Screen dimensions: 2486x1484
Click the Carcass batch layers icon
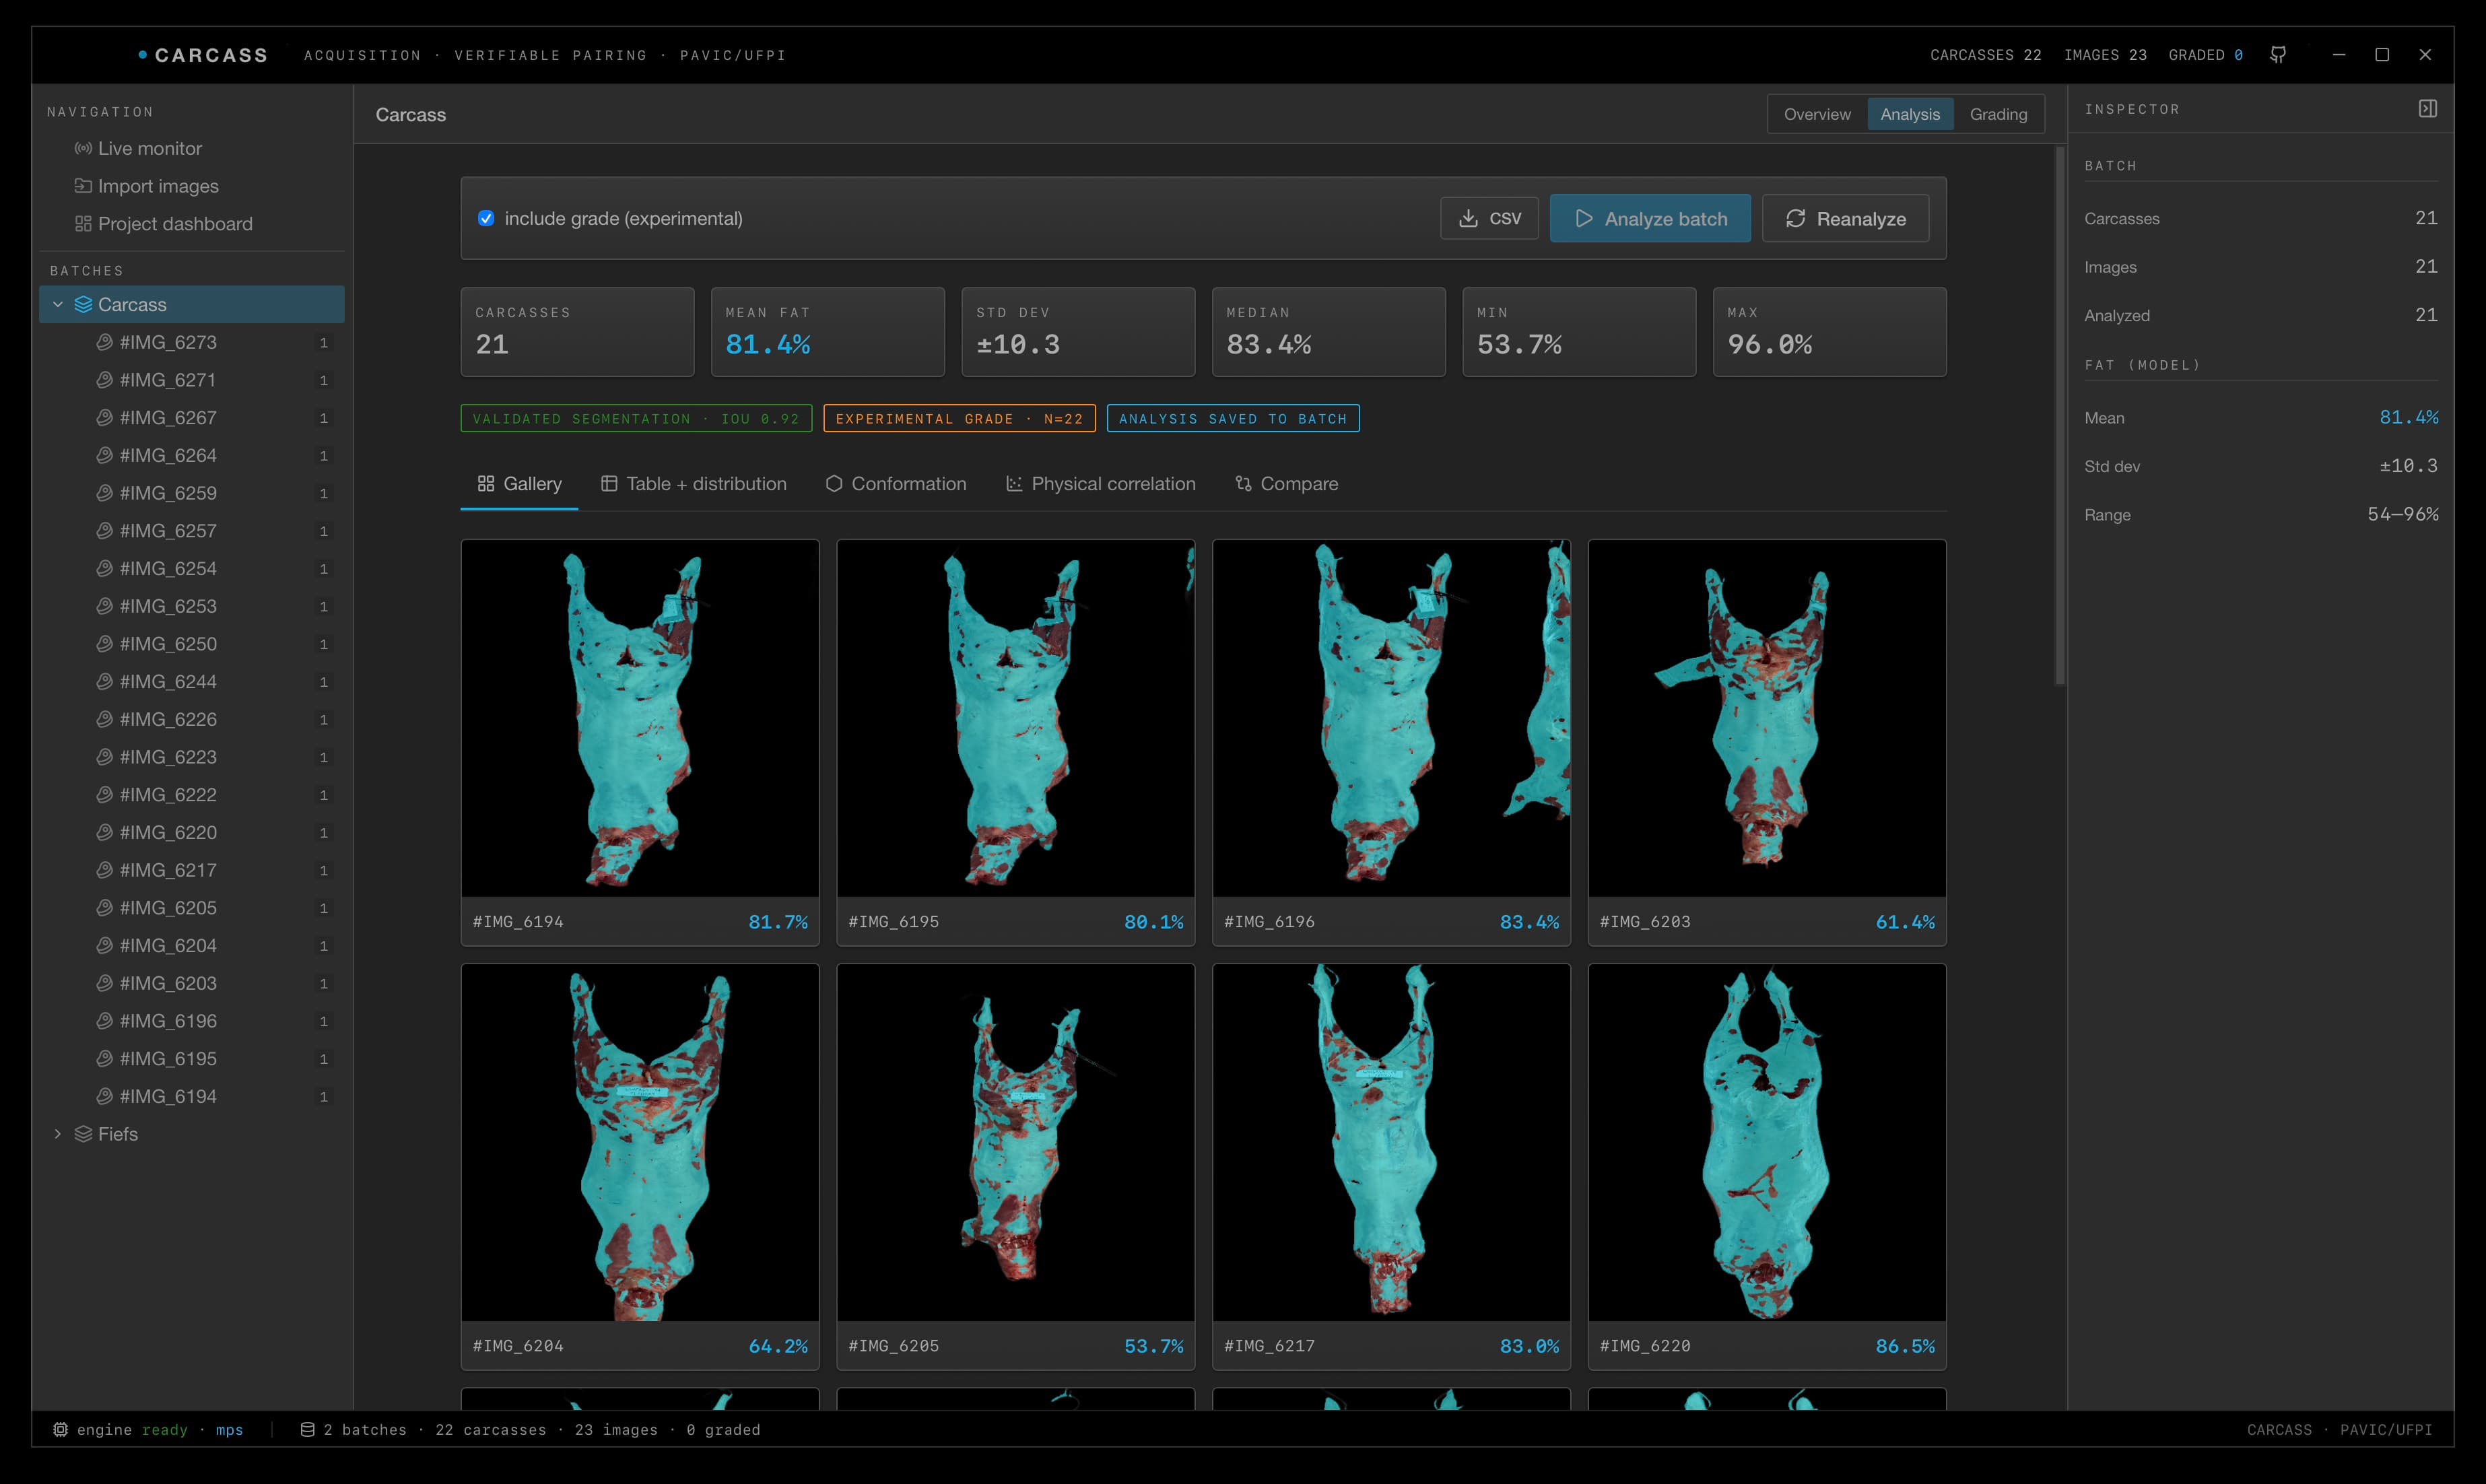point(83,304)
